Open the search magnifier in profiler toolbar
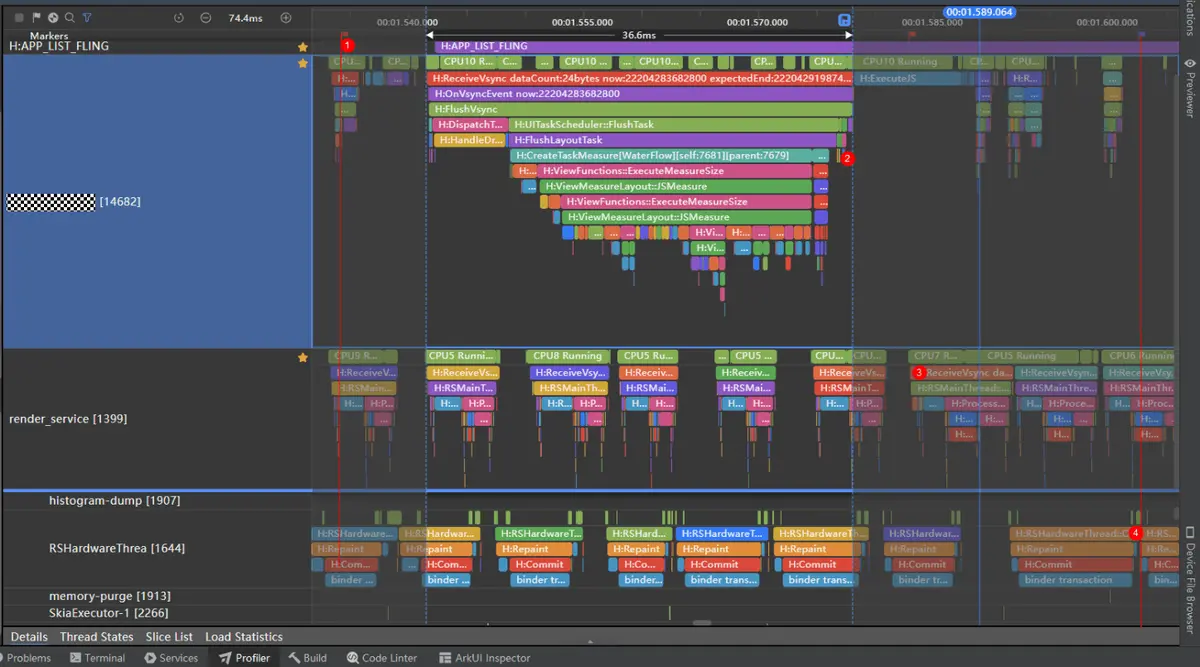 point(70,18)
